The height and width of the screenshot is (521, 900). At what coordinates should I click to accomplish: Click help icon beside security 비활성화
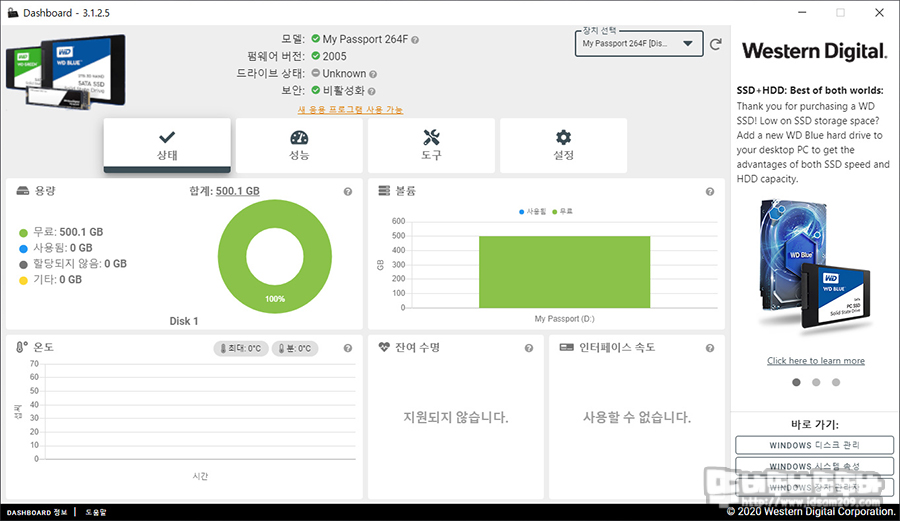coord(371,91)
